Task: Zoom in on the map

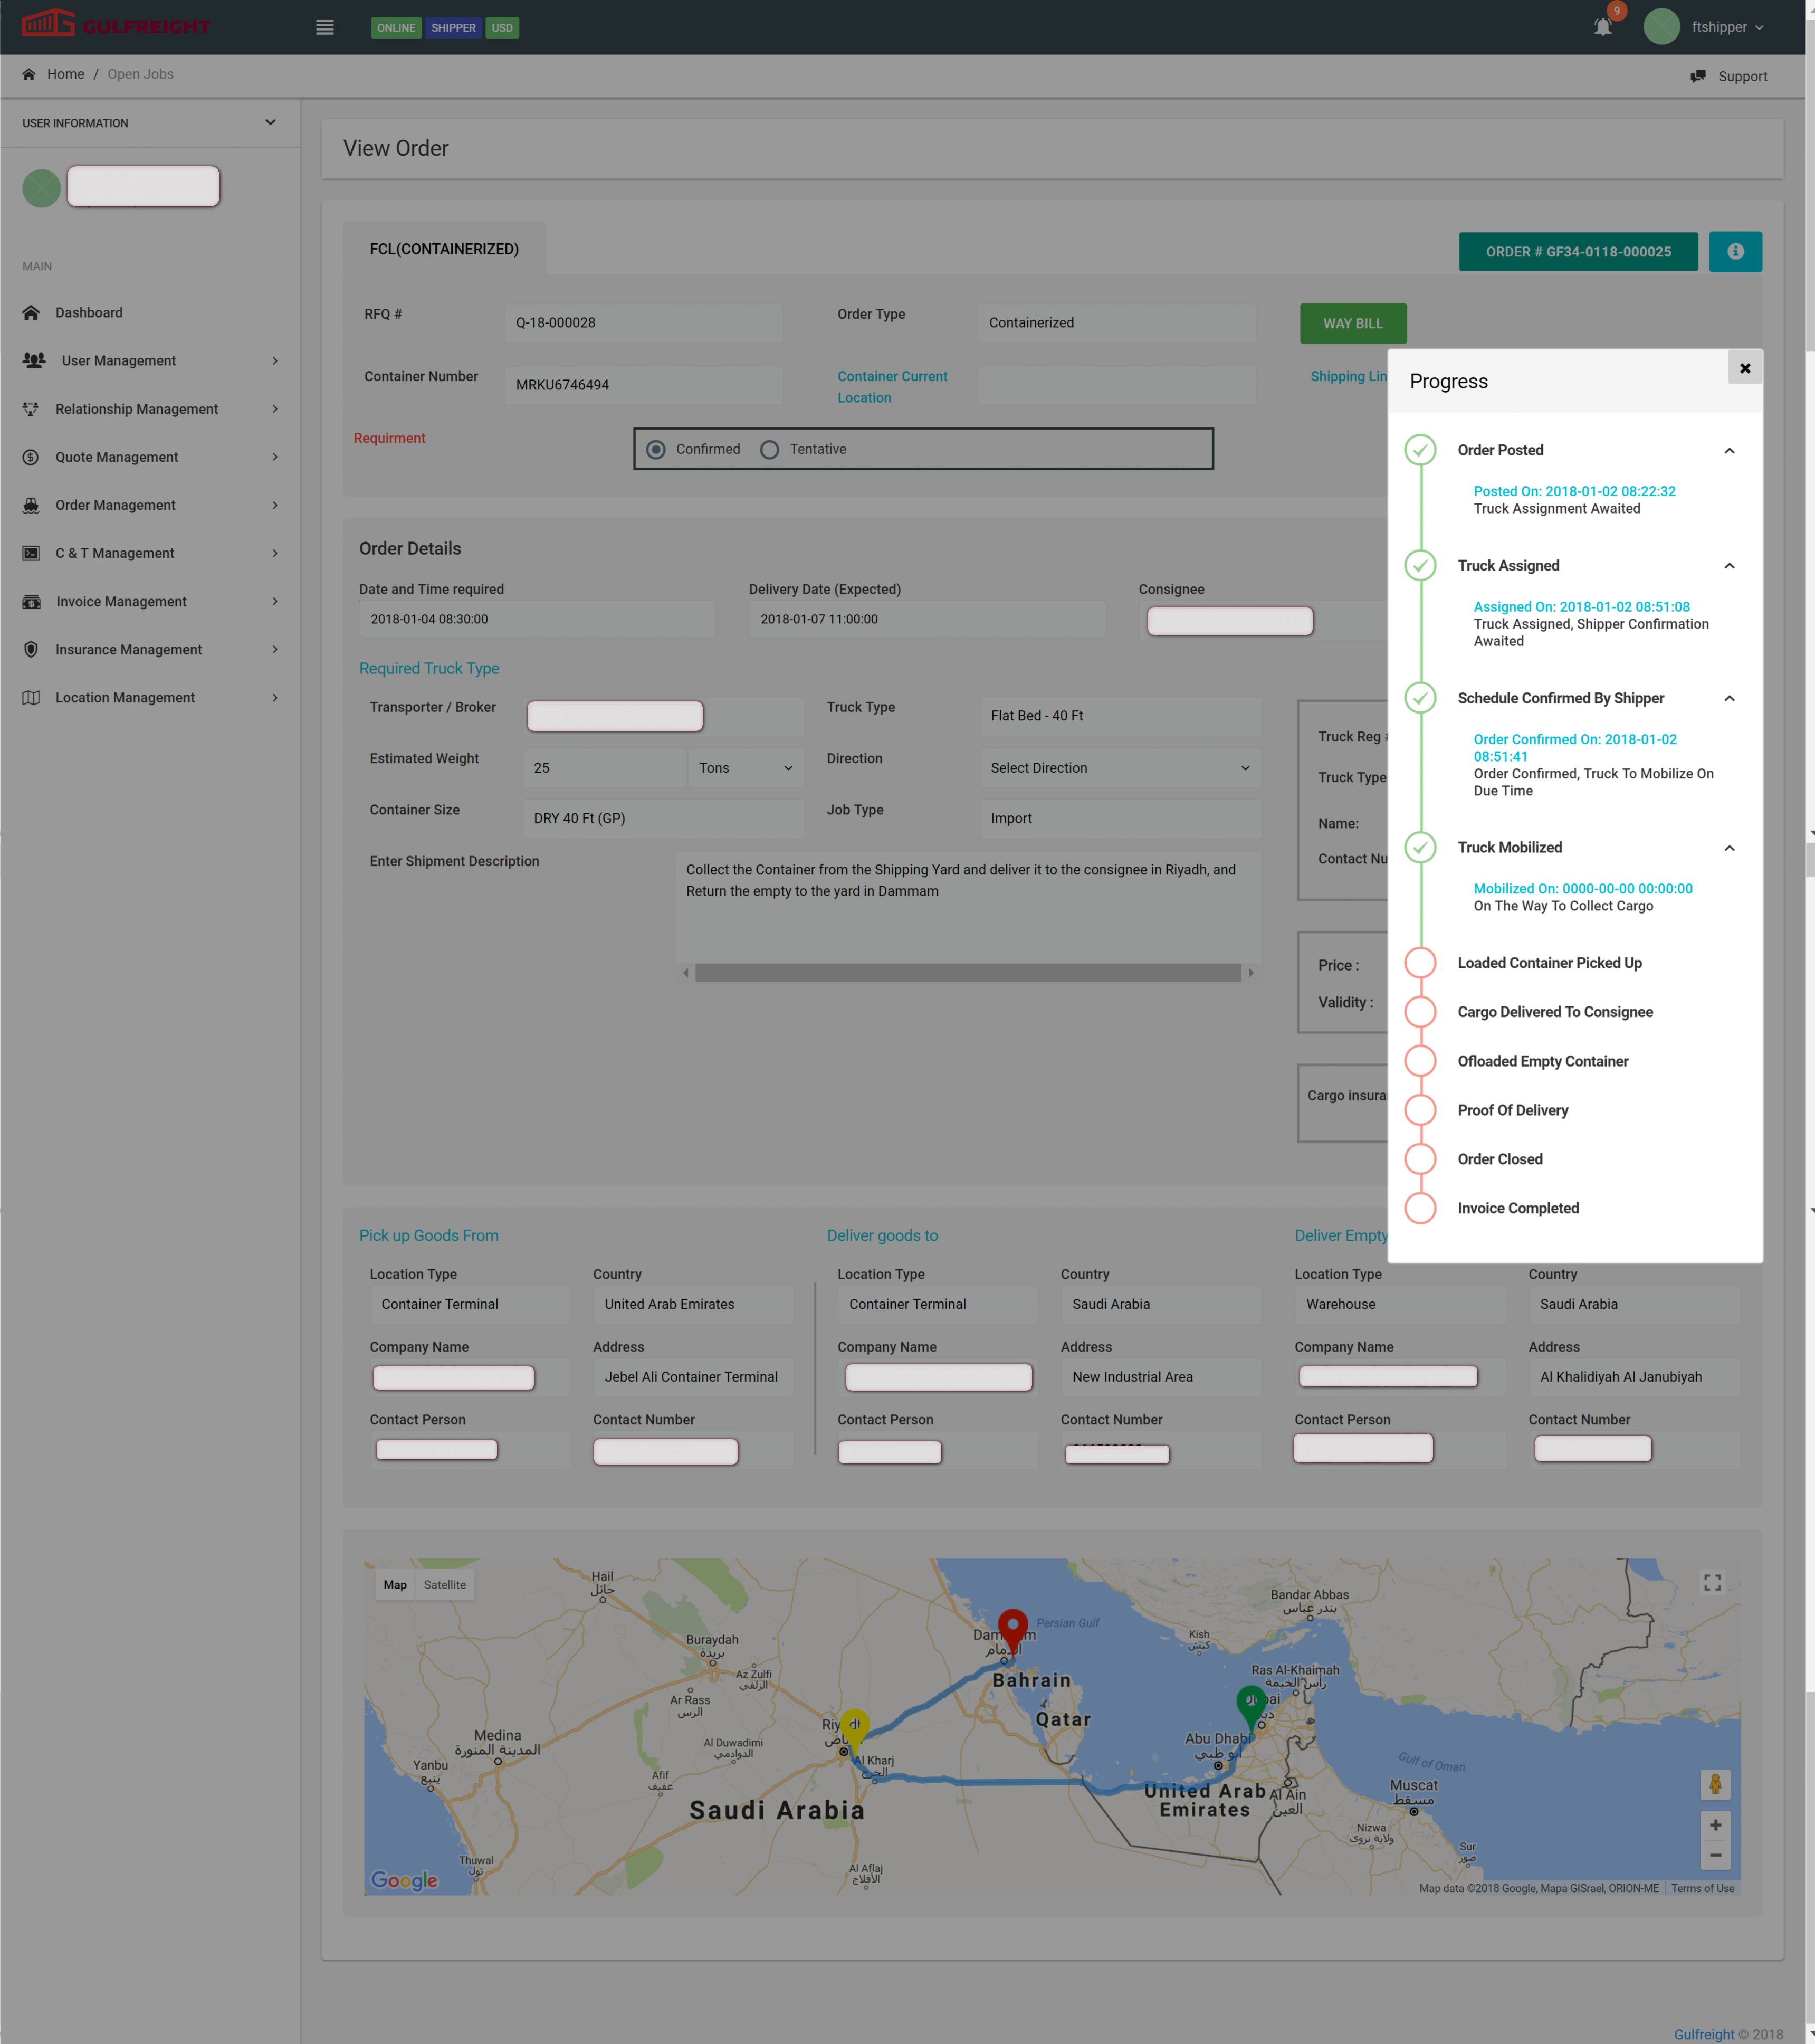Action: coord(1715,1825)
